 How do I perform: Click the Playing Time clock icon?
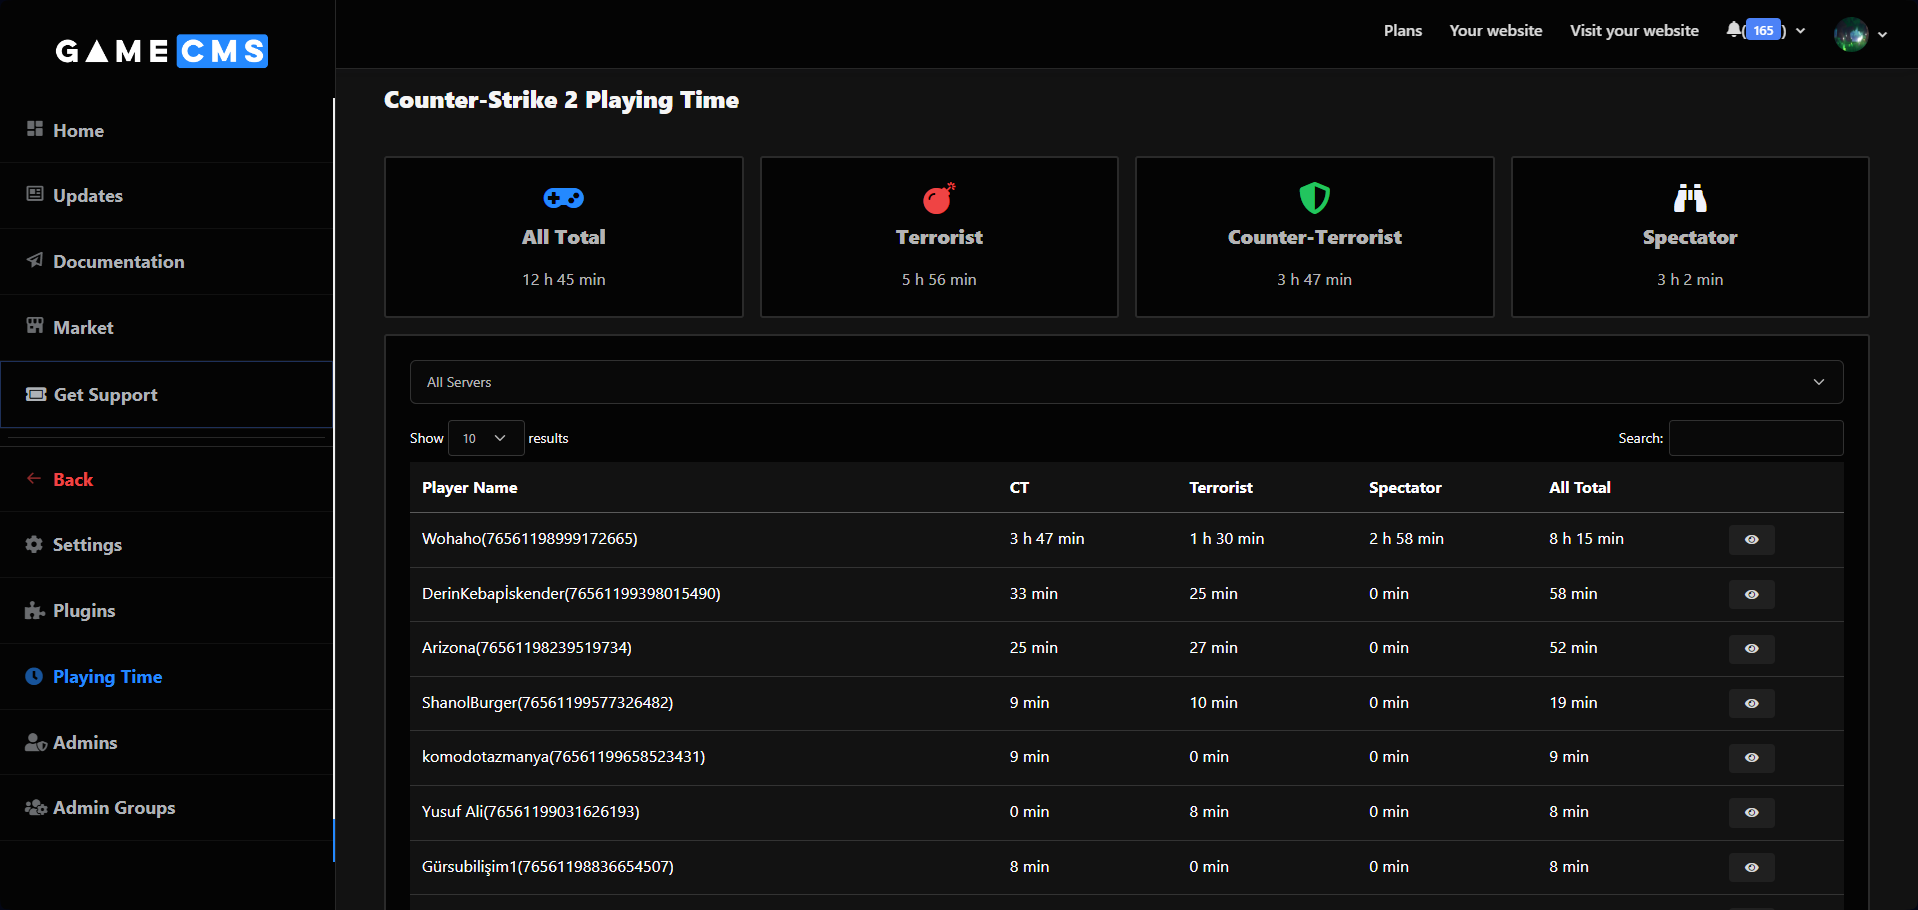pyautogui.click(x=34, y=676)
